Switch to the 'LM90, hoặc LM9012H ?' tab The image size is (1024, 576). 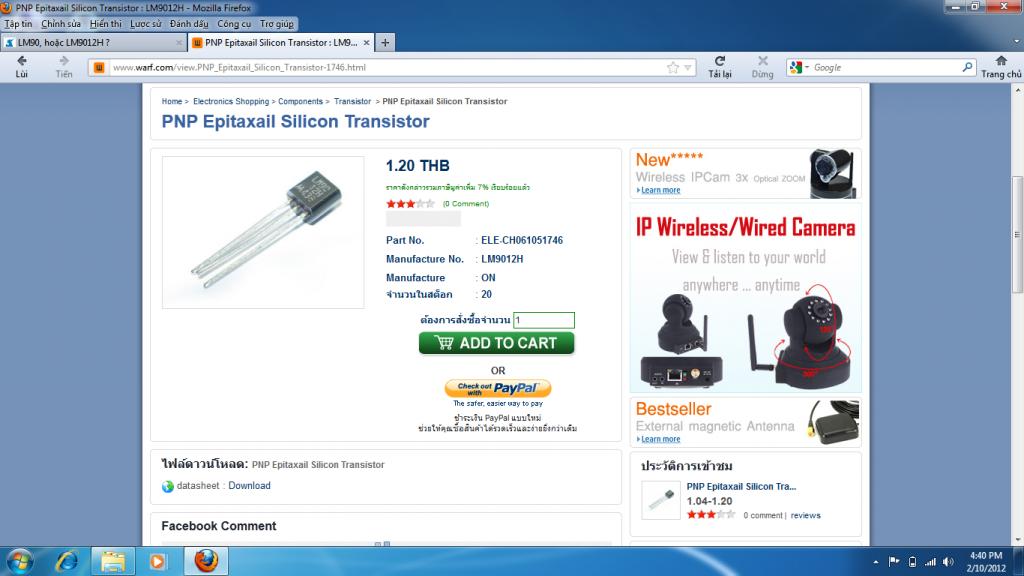(x=93, y=42)
